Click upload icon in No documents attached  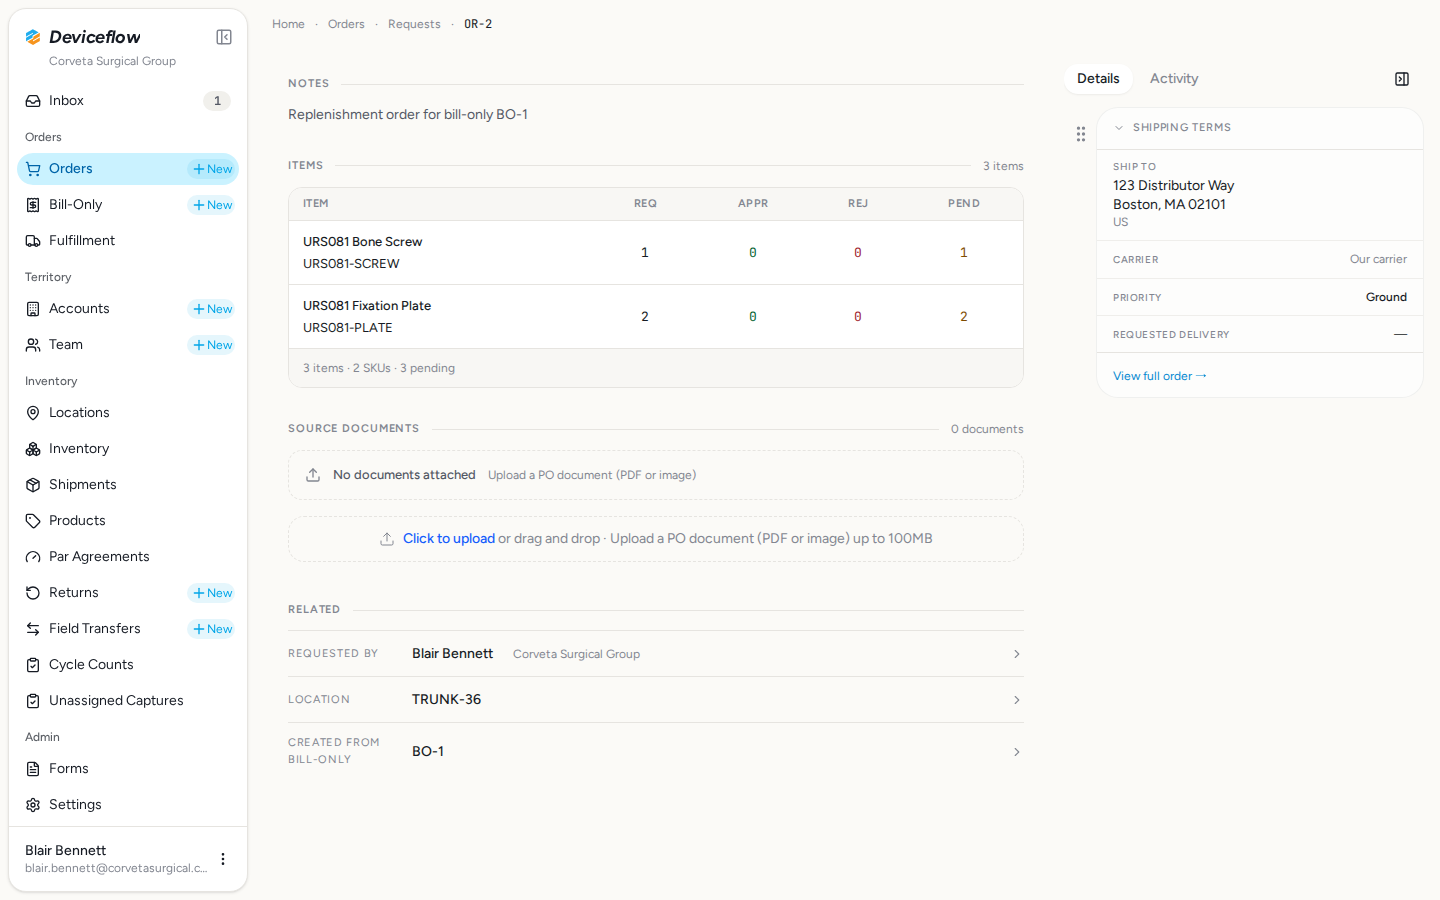click(313, 475)
